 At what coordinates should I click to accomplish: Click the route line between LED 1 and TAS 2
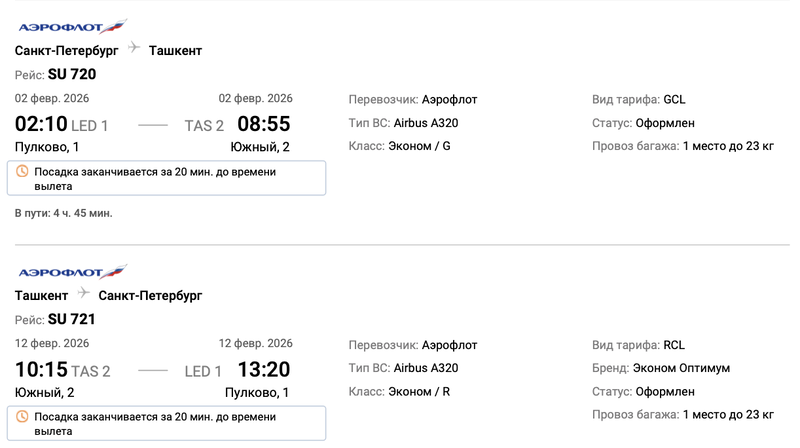tap(153, 126)
